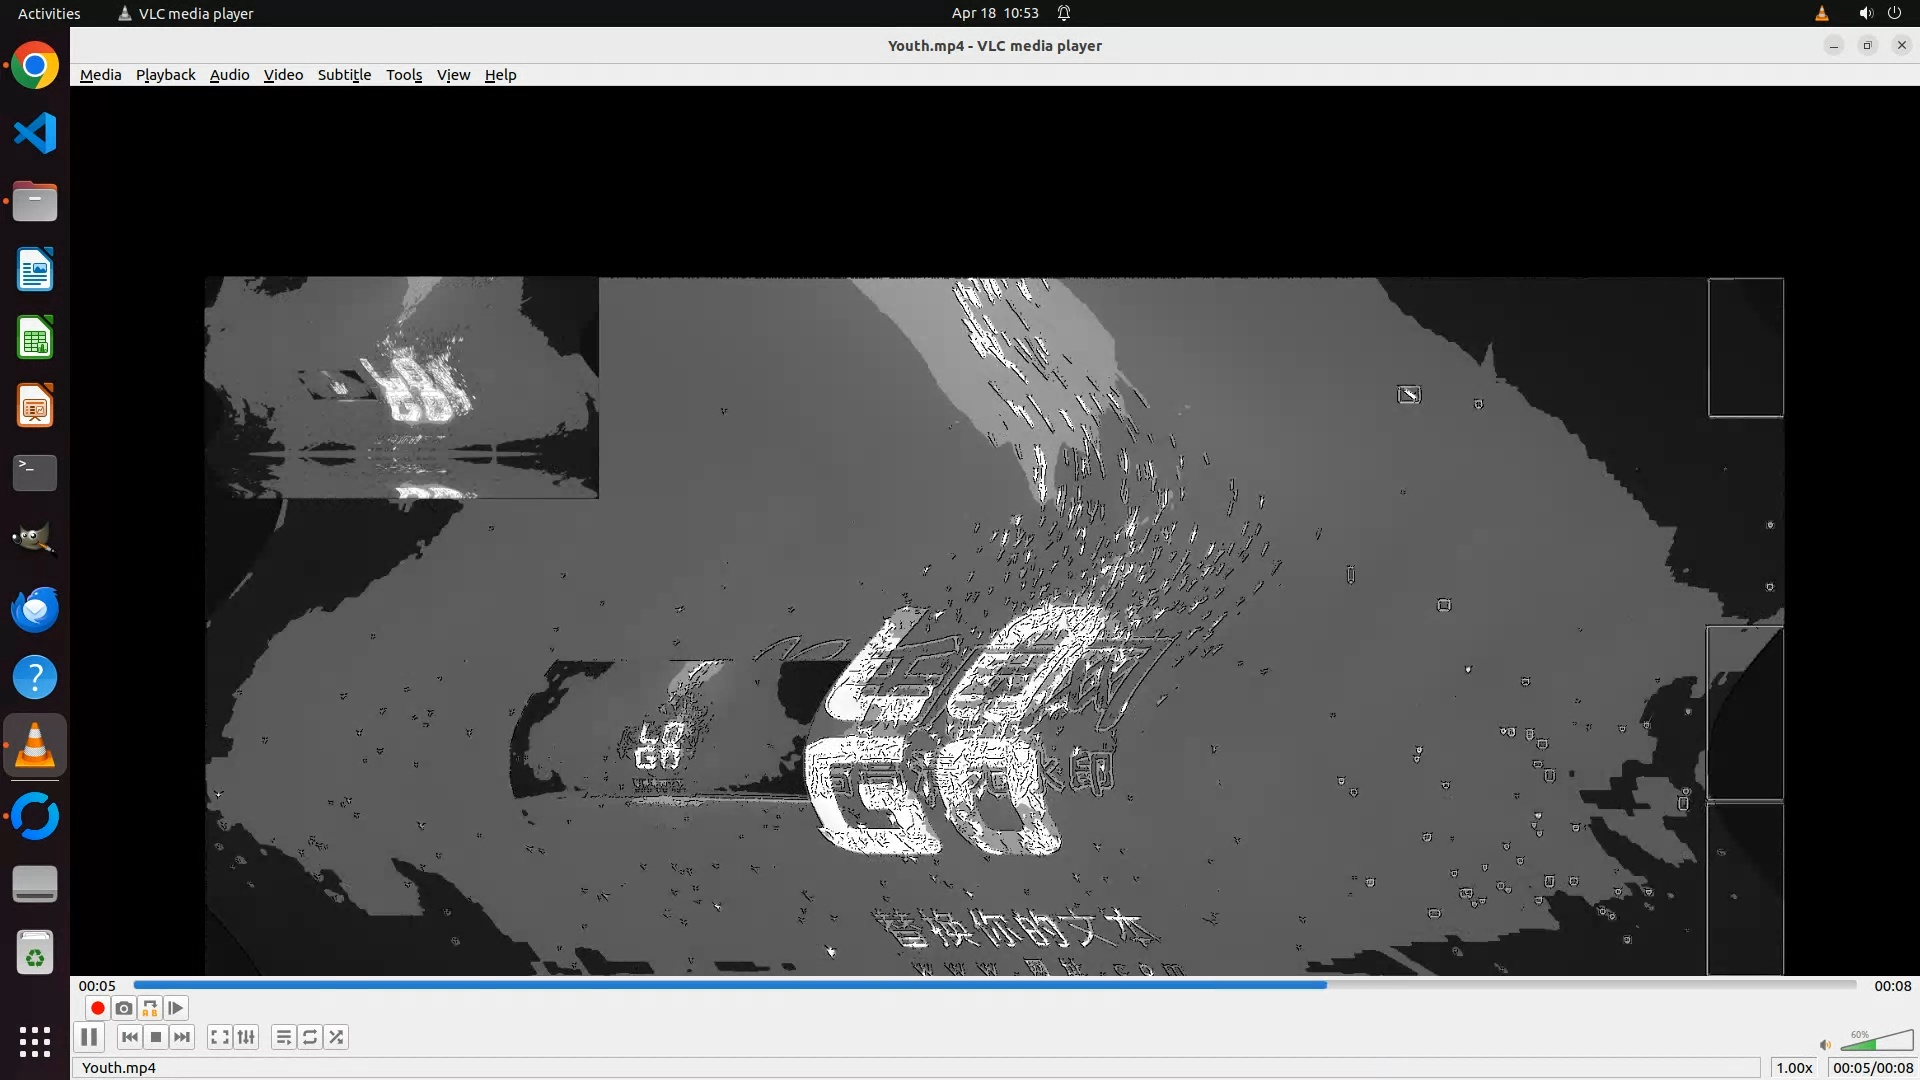Open extended settings and effects
This screenshot has width=1920, height=1080.
[x=246, y=1037]
